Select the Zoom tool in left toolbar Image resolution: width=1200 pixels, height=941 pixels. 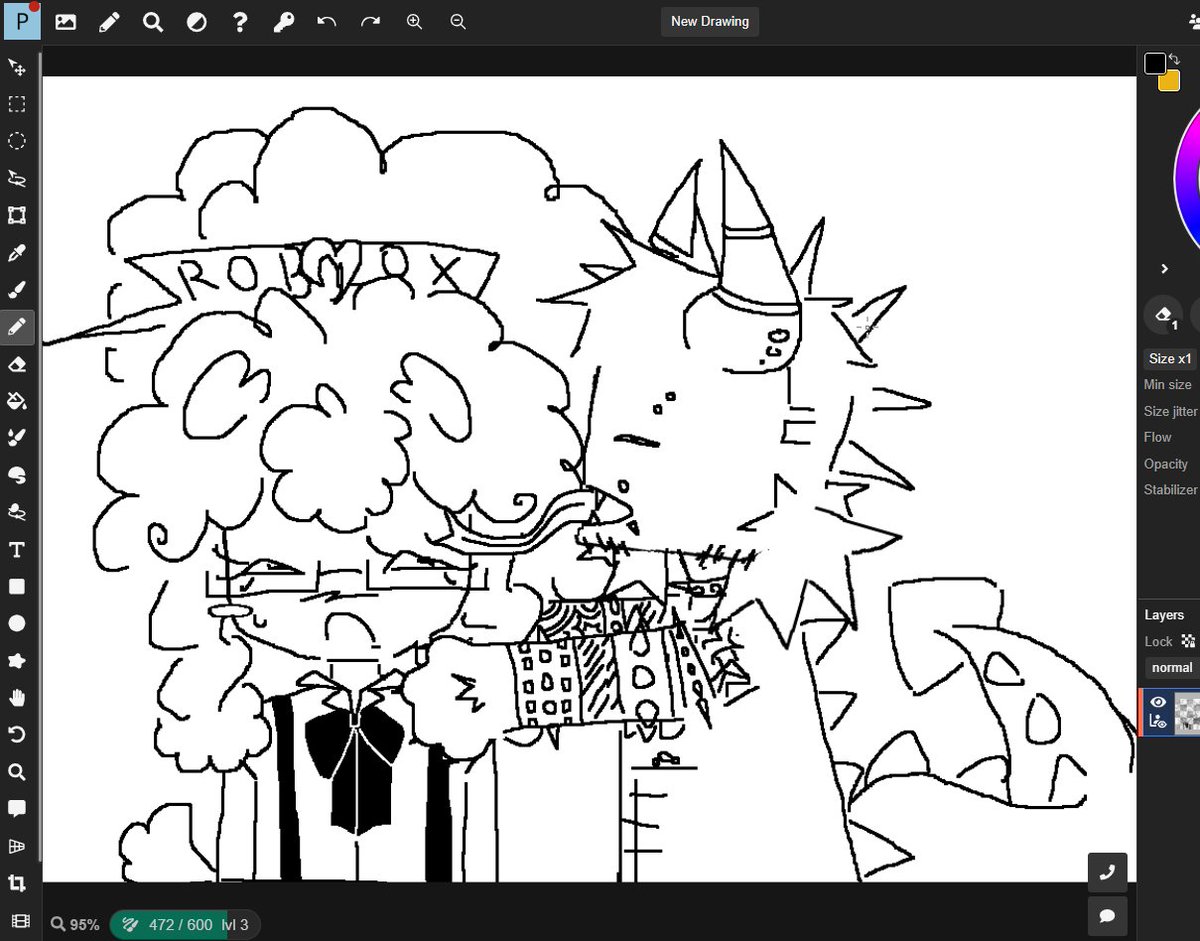click(17, 772)
